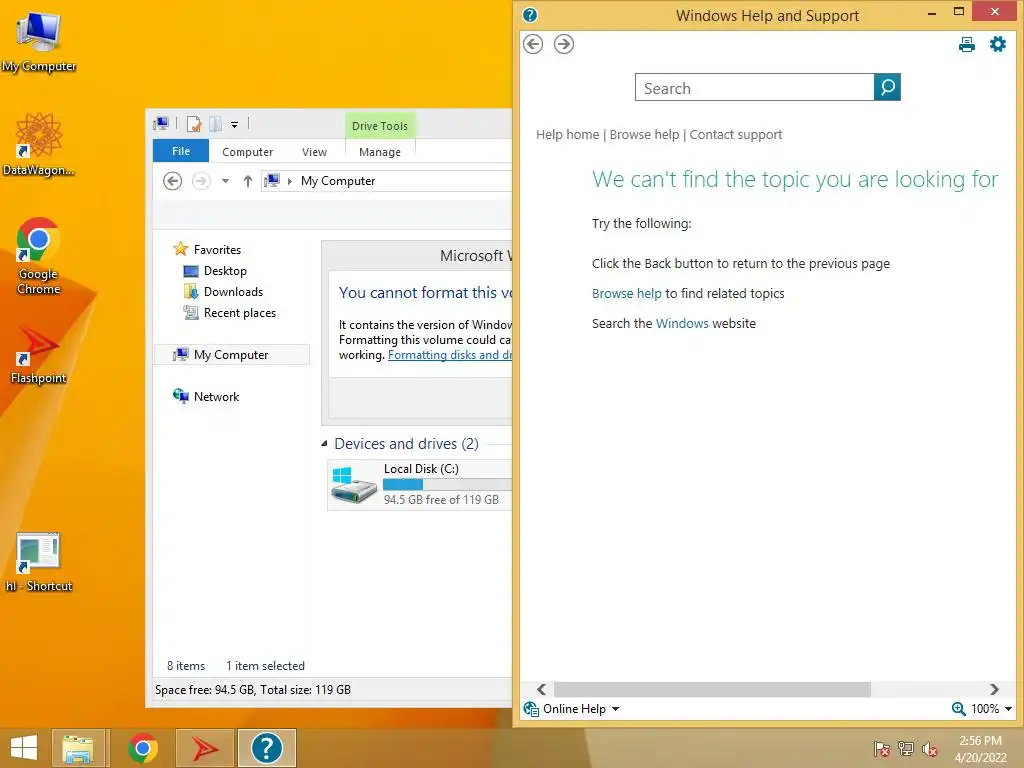Open the recent locations dropdown in Explorer
The height and width of the screenshot is (768, 1024).
tap(225, 181)
